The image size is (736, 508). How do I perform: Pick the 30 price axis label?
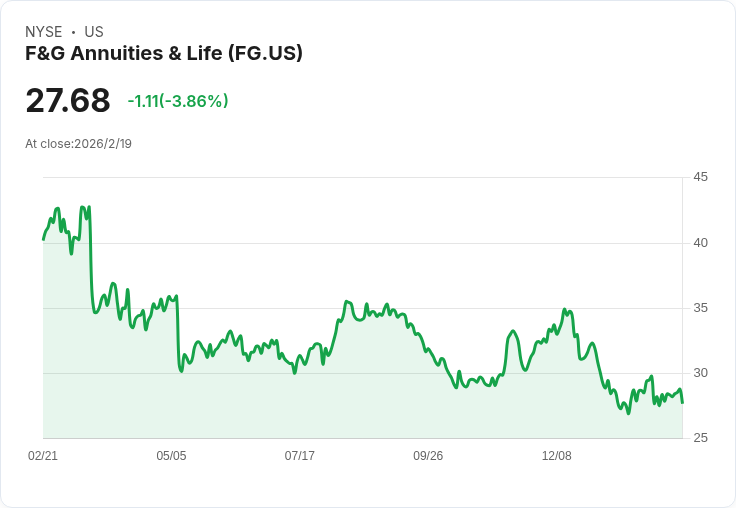pos(700,373)
